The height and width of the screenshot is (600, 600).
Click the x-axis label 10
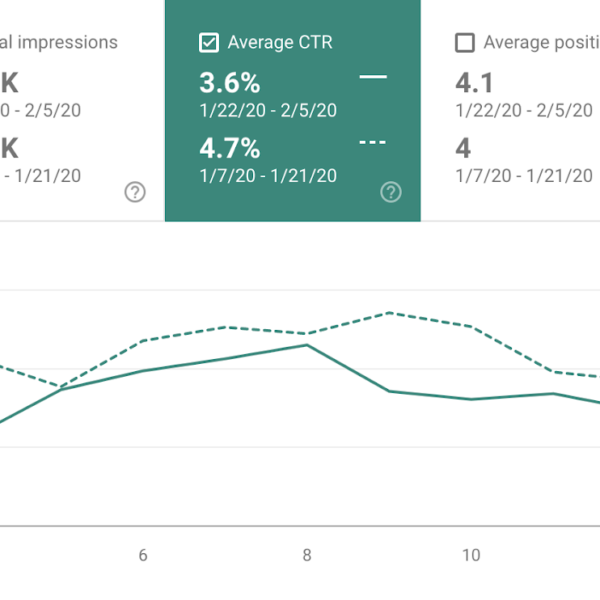(471, 555)
